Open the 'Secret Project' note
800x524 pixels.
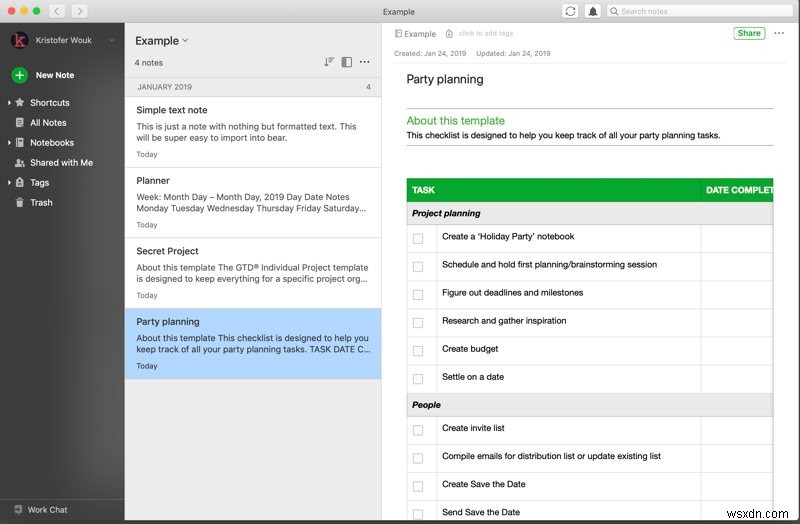click(x=253, y=272)
